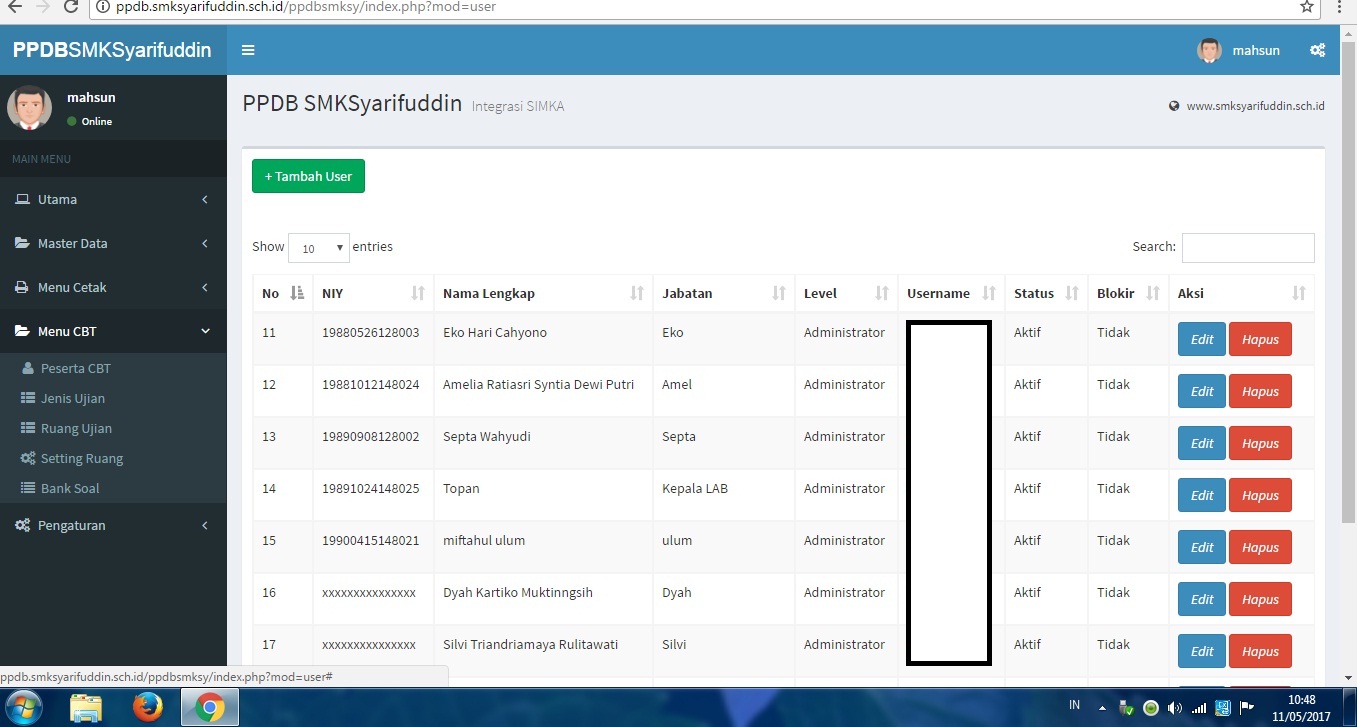1357x727 pixels.
Task: Open Peserta CBT in the sidebar
Action: [75, 368]
